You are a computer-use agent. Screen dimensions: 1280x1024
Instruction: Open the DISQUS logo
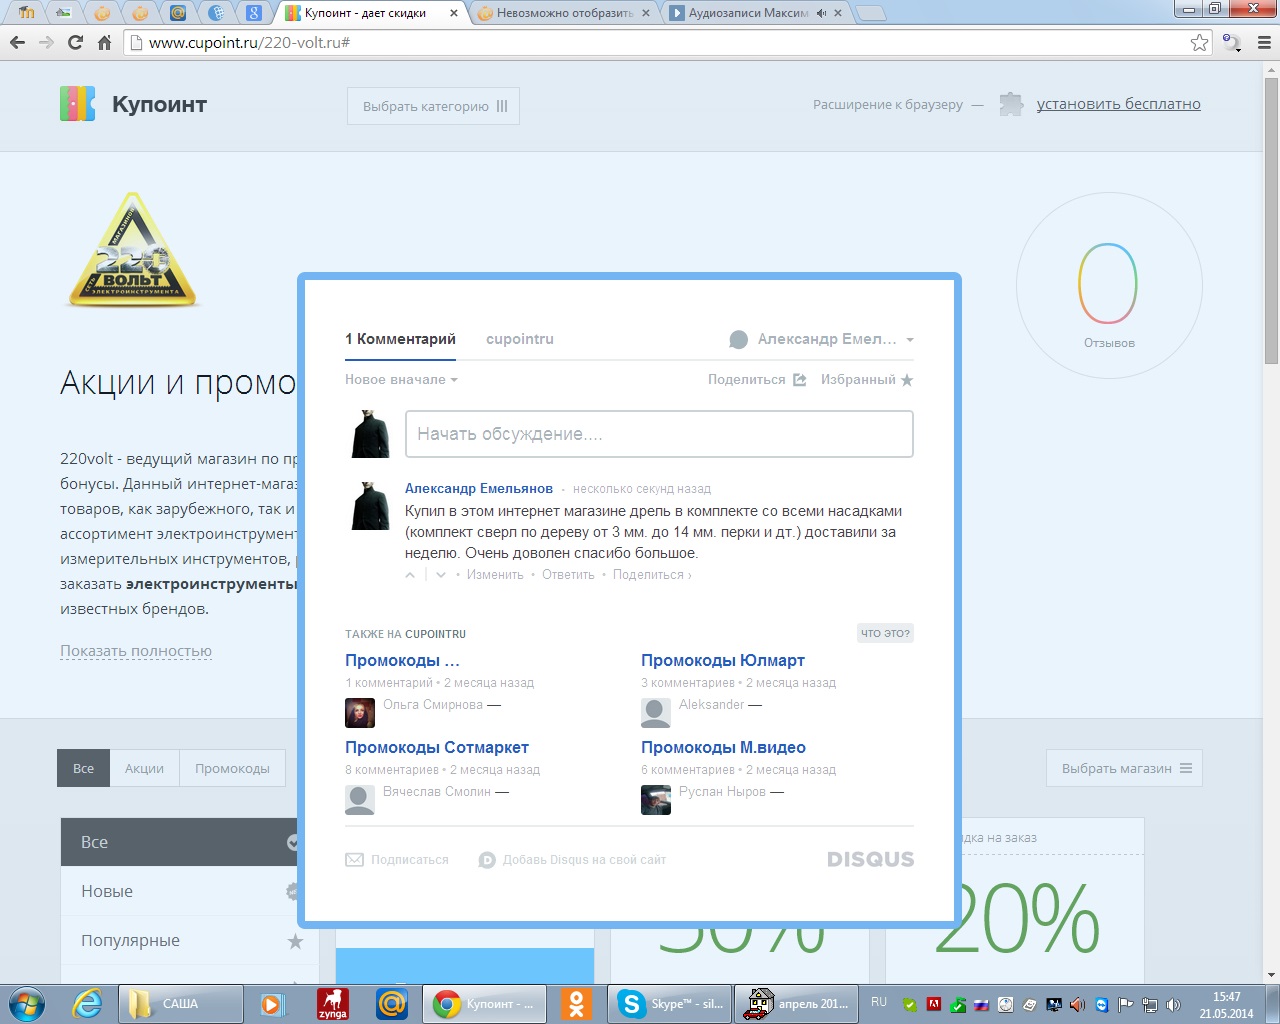pos(870,859)
